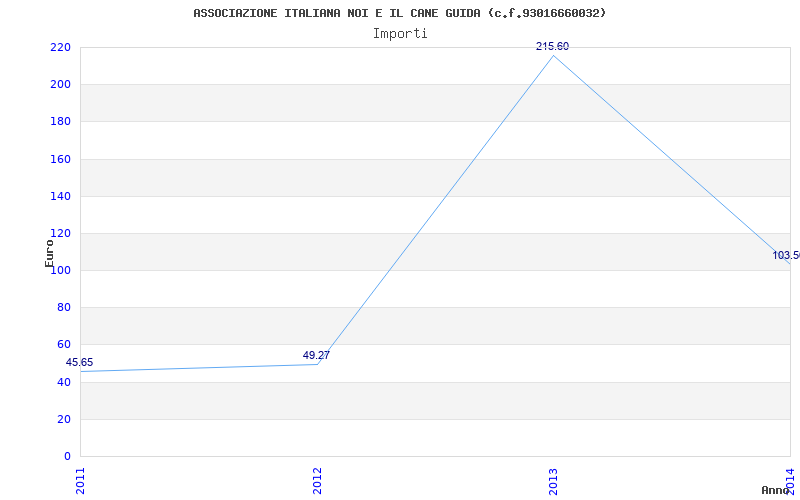Select the Importi subtitle
The width and height of the screenshot is (800, 500).
[400, 34]
